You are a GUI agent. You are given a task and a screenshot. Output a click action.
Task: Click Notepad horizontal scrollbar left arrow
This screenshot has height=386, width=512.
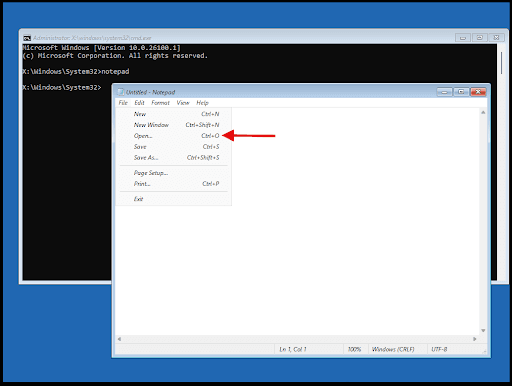(x=119, y=339)
